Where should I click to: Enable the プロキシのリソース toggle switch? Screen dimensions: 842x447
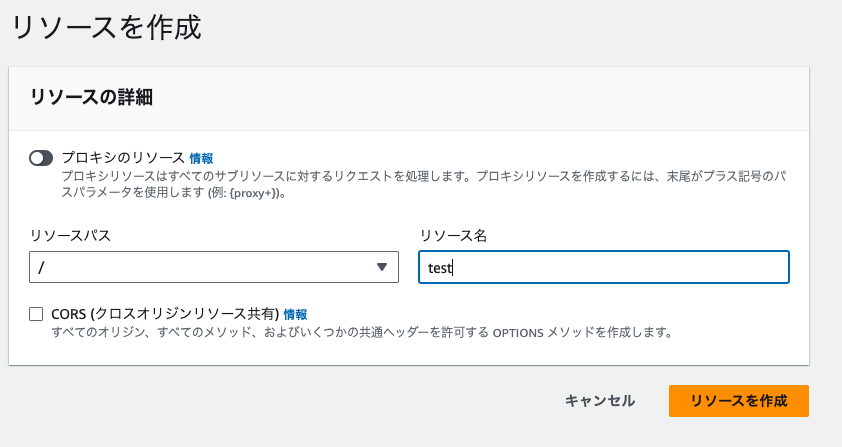41,158
